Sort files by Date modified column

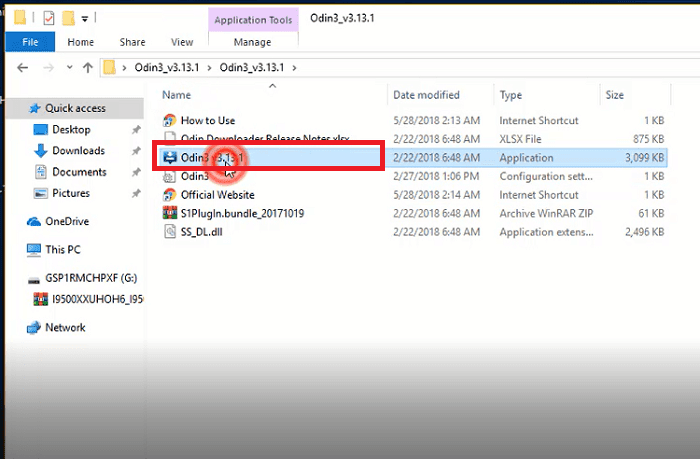(426, 95)
